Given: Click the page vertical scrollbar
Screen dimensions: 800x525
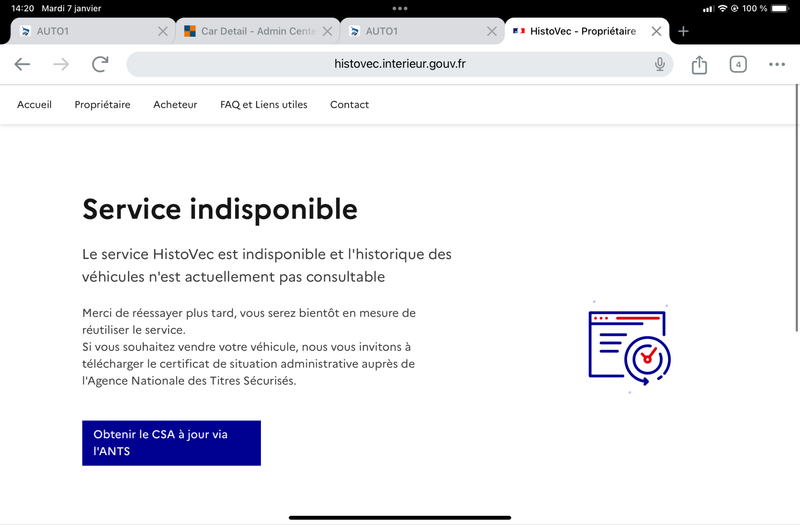Looking at the screenshot, I should (x=797, y=208).
